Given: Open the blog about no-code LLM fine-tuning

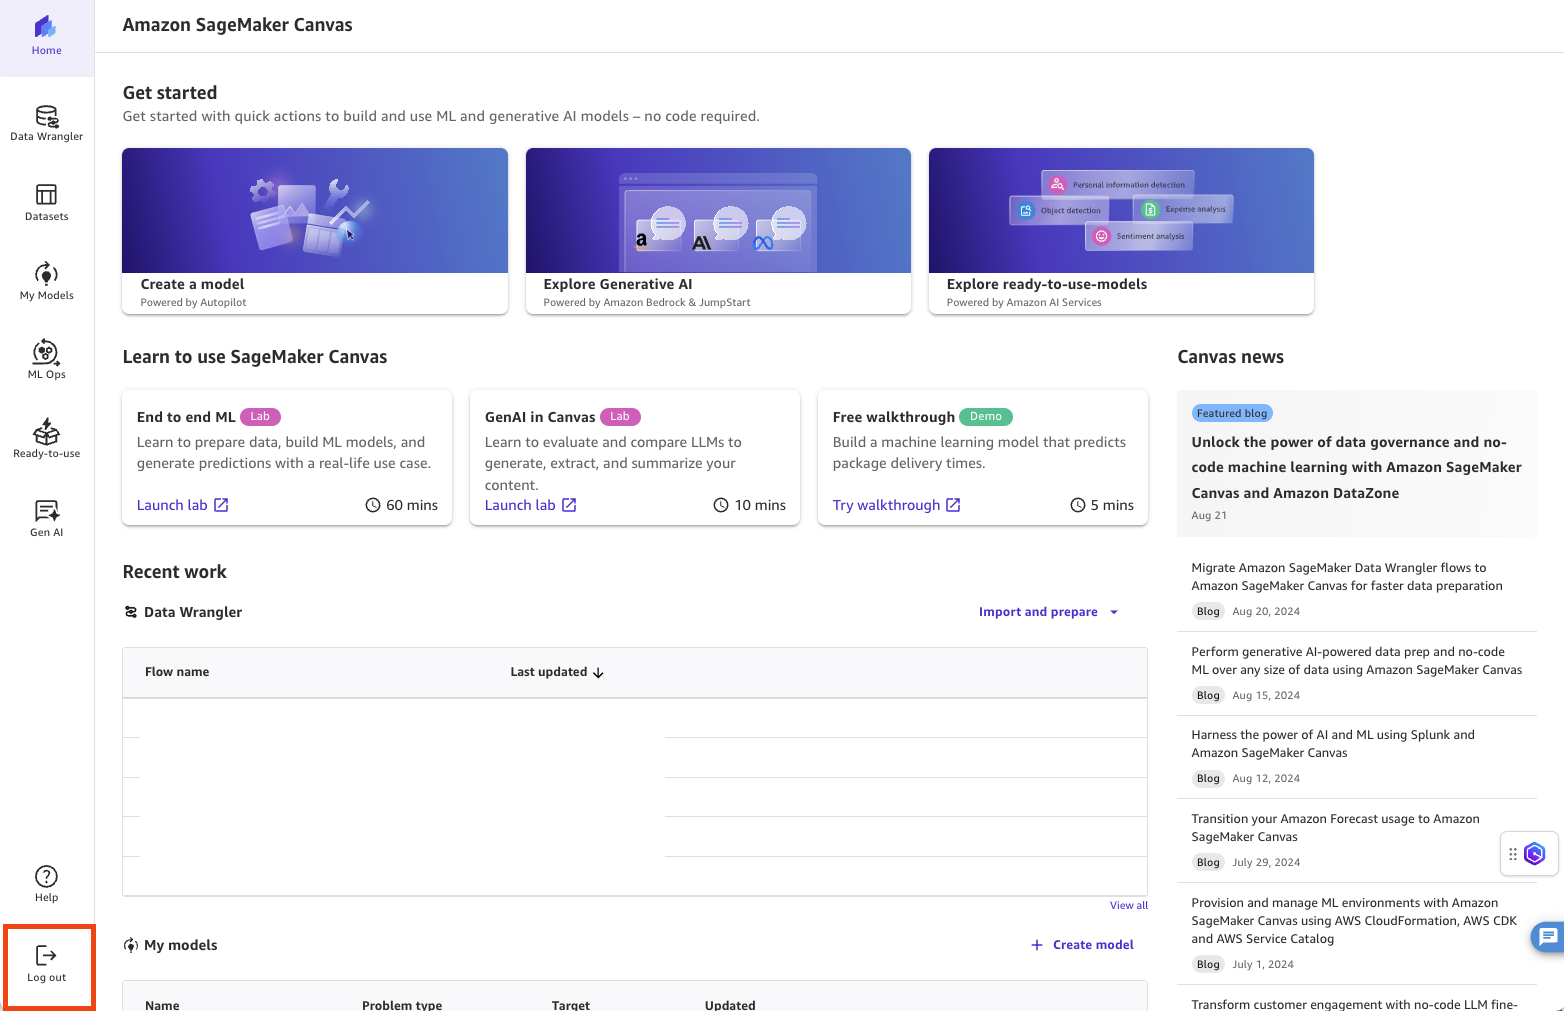Looking at the screenshot, I should click(1354, 1004).
